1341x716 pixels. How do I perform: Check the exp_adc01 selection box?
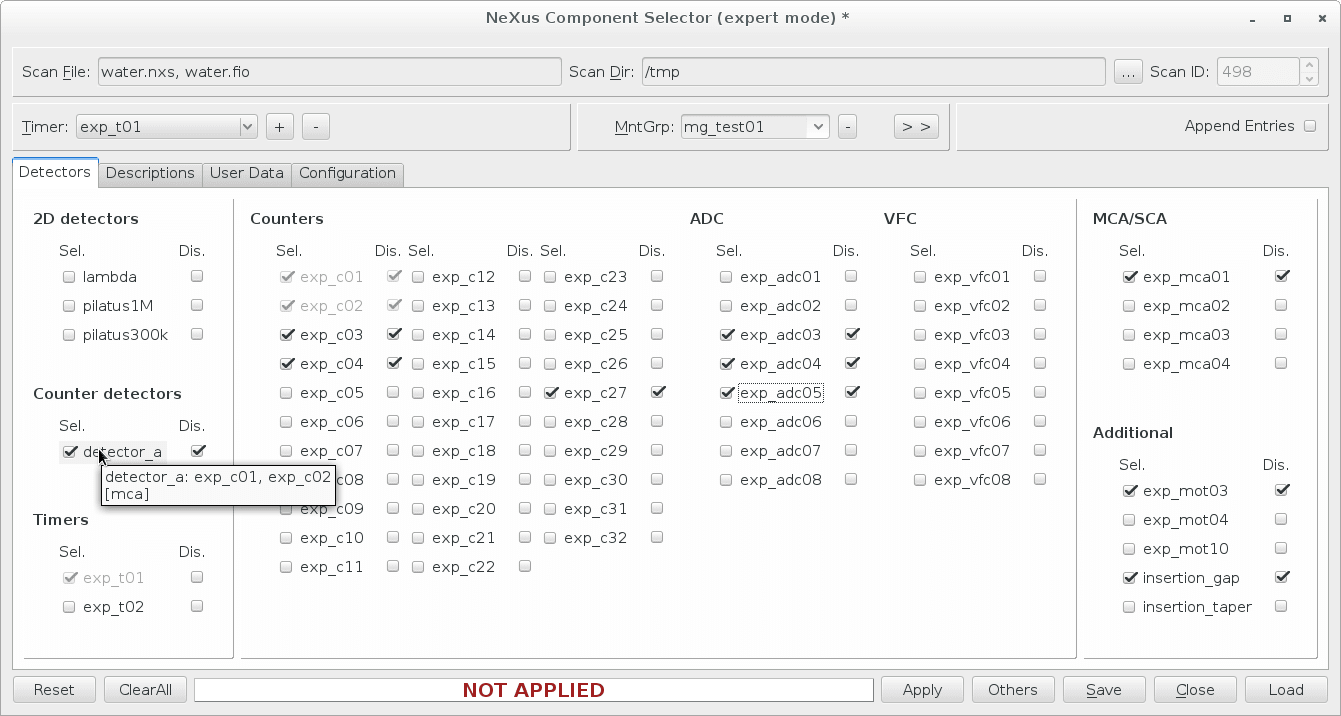pos(726,277)
